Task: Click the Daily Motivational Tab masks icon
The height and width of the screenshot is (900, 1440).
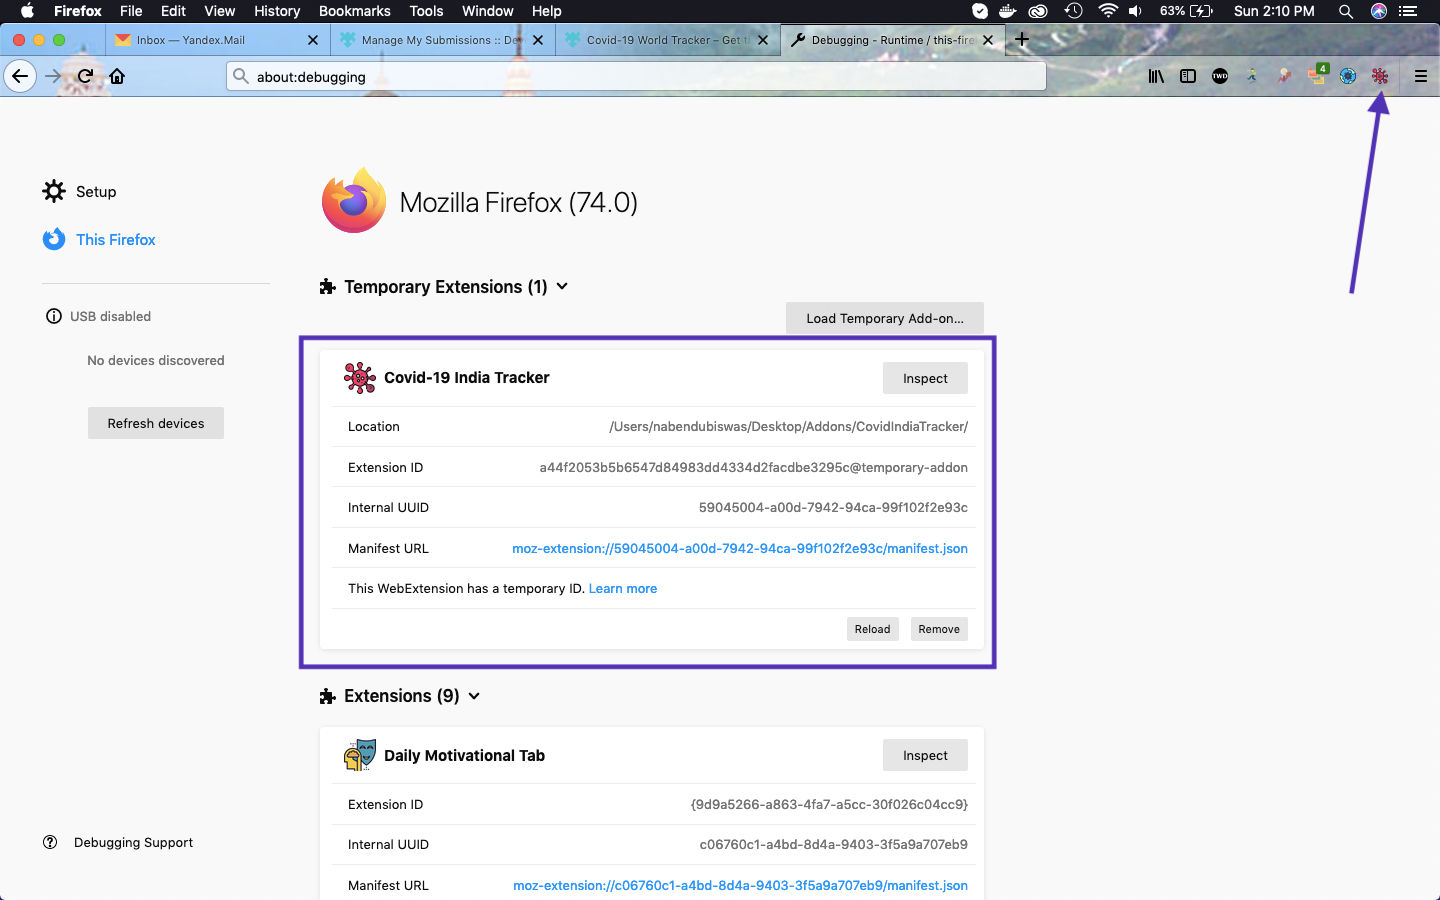Action: click(x=360, y=755)
